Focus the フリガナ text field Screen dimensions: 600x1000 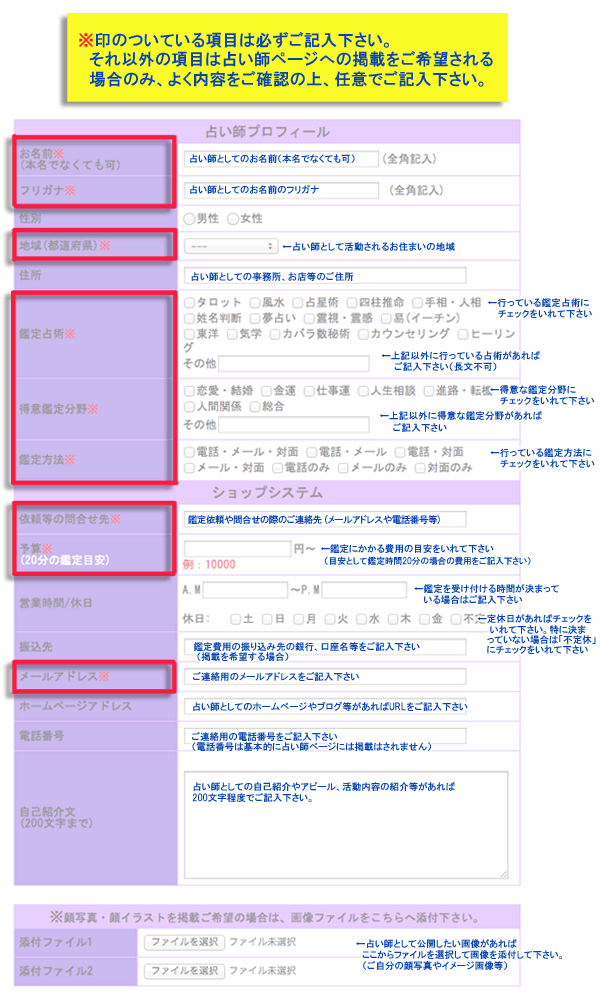(x=281, y=189)
